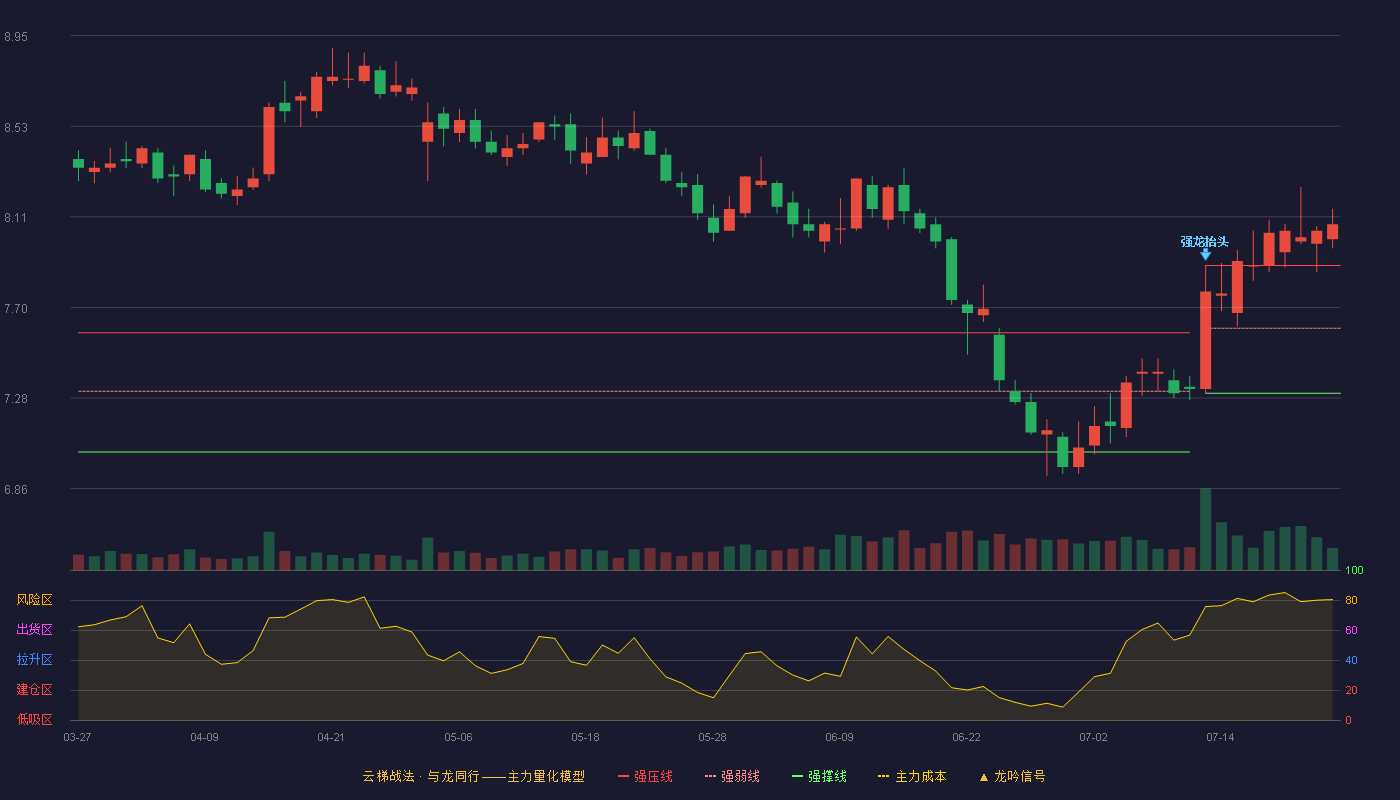
Task: Click the 8.53 price axis label
Action: pos(16,128)
